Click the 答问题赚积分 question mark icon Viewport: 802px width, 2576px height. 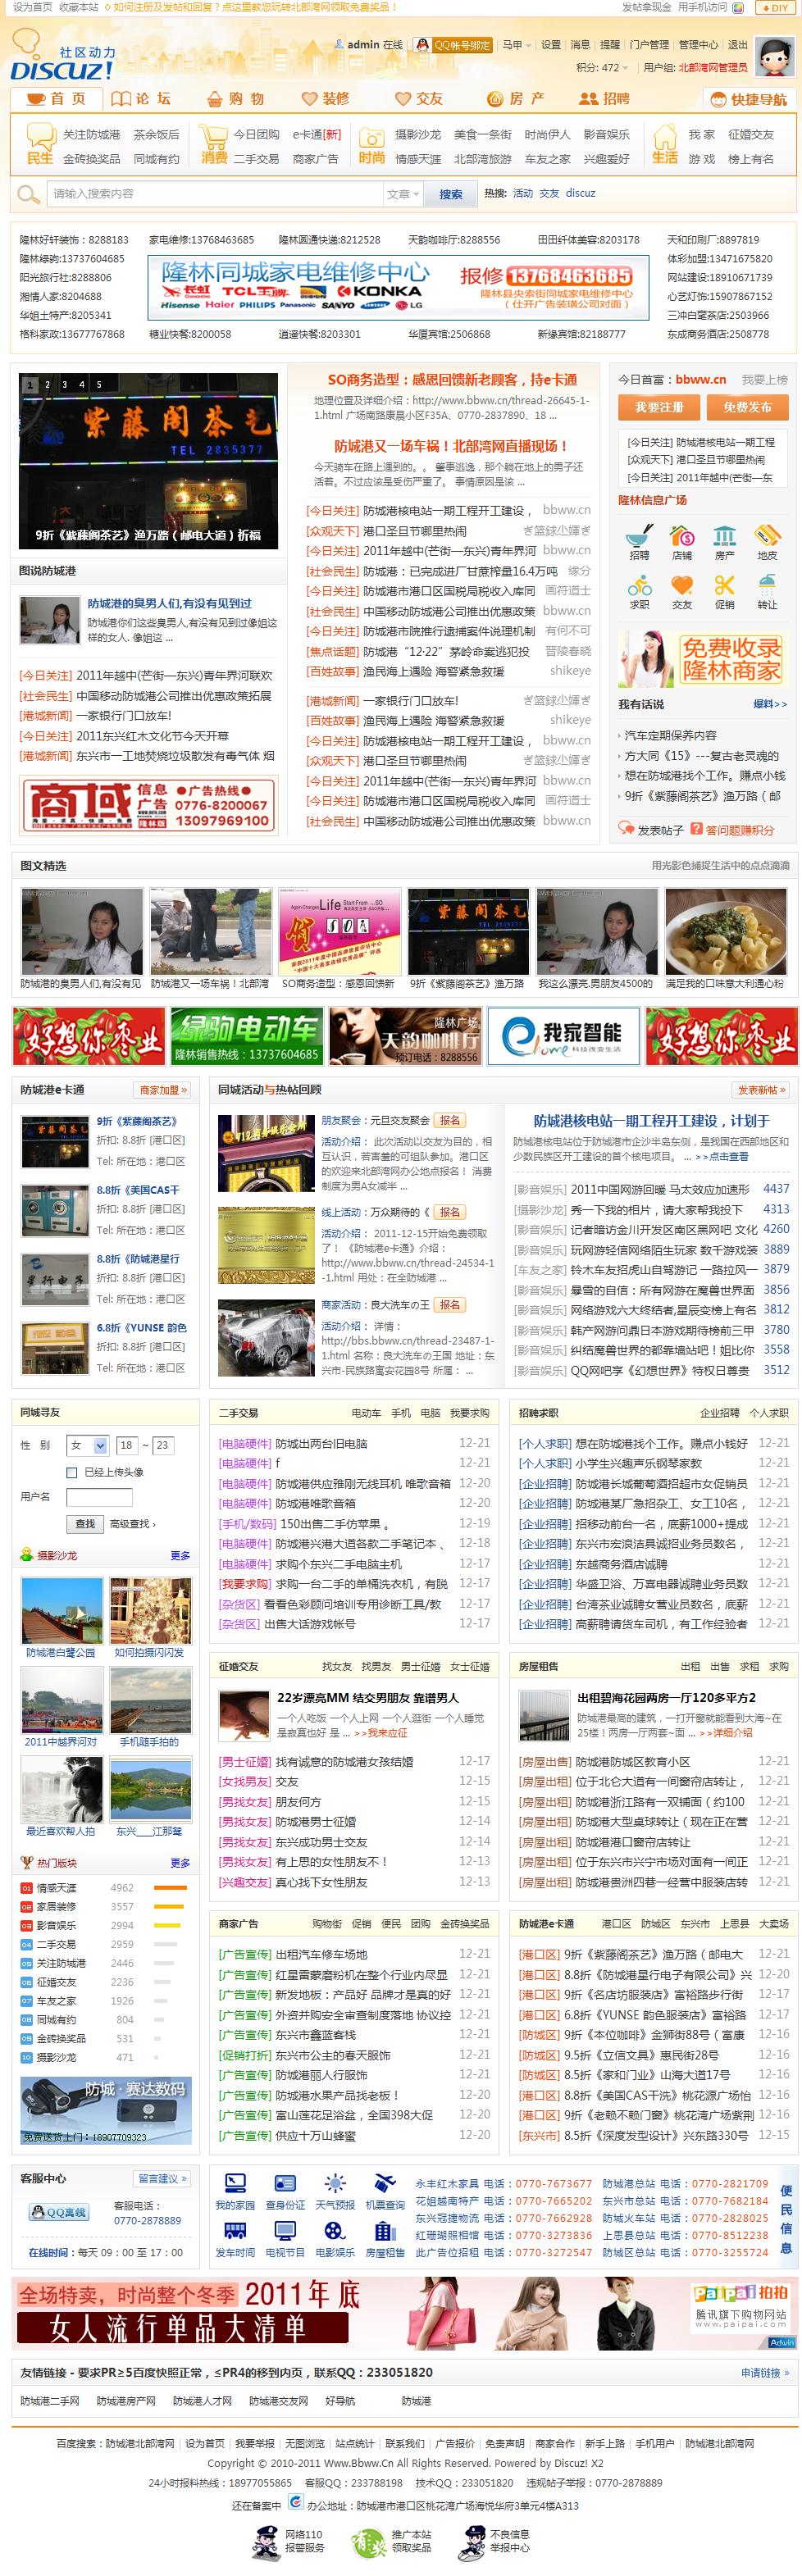[697, 828]
